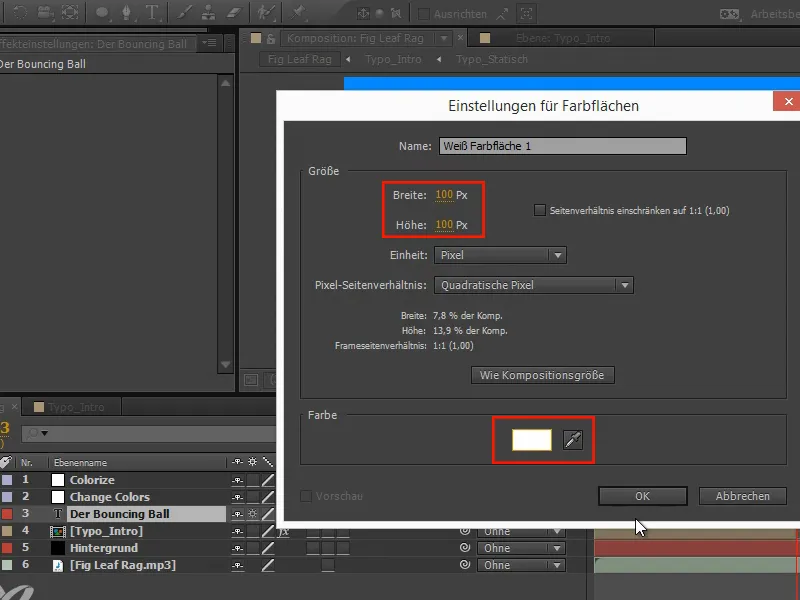Viewport: 800px width, 600px height.
Task: Click the Abbrechen button
Action: (x=742, y=496)
